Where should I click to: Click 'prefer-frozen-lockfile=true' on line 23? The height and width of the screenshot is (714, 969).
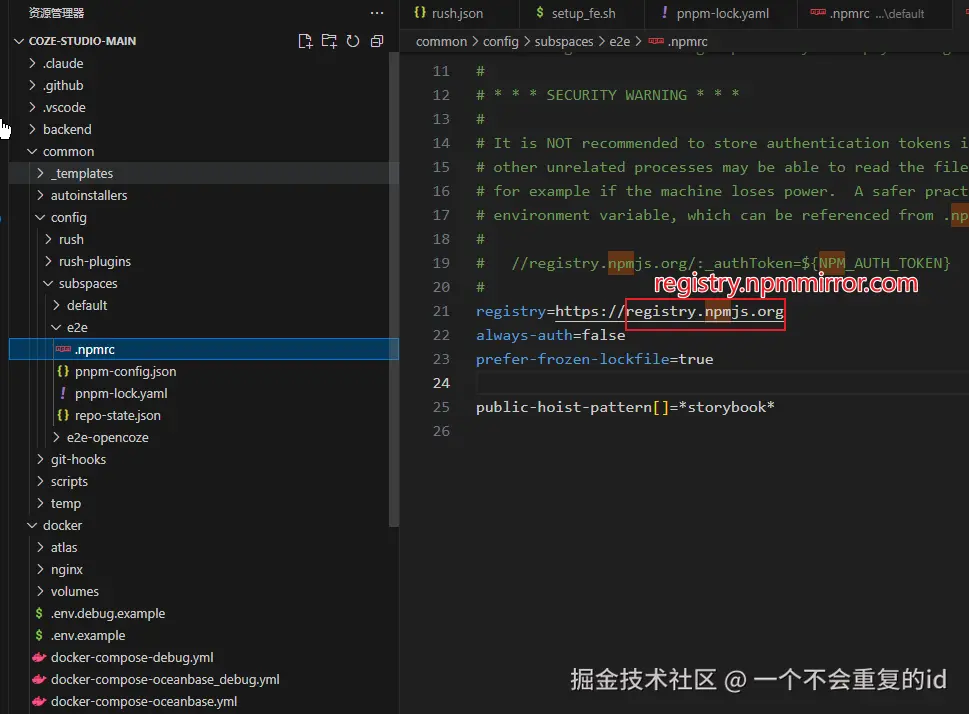[x=595, y=359]
